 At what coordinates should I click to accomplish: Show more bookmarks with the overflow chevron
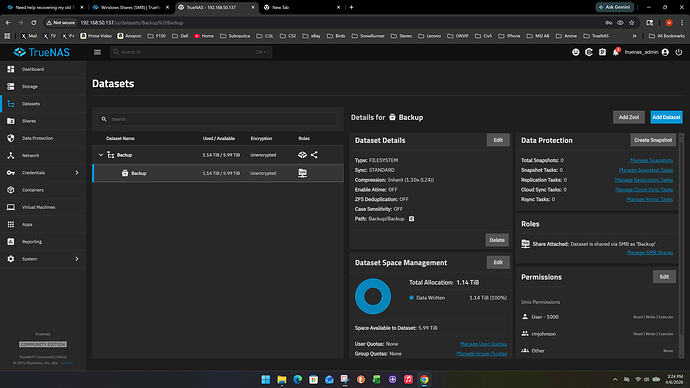(x=634, y=36)
